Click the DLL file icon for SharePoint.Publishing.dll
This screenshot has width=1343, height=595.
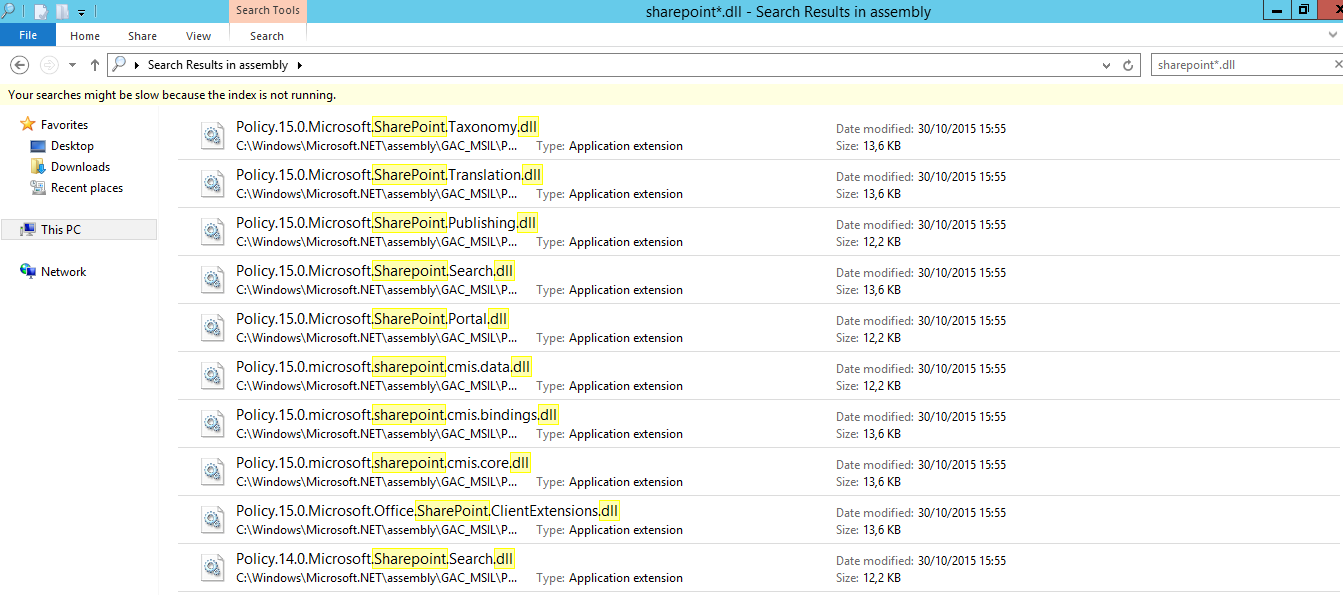(213, 232)
